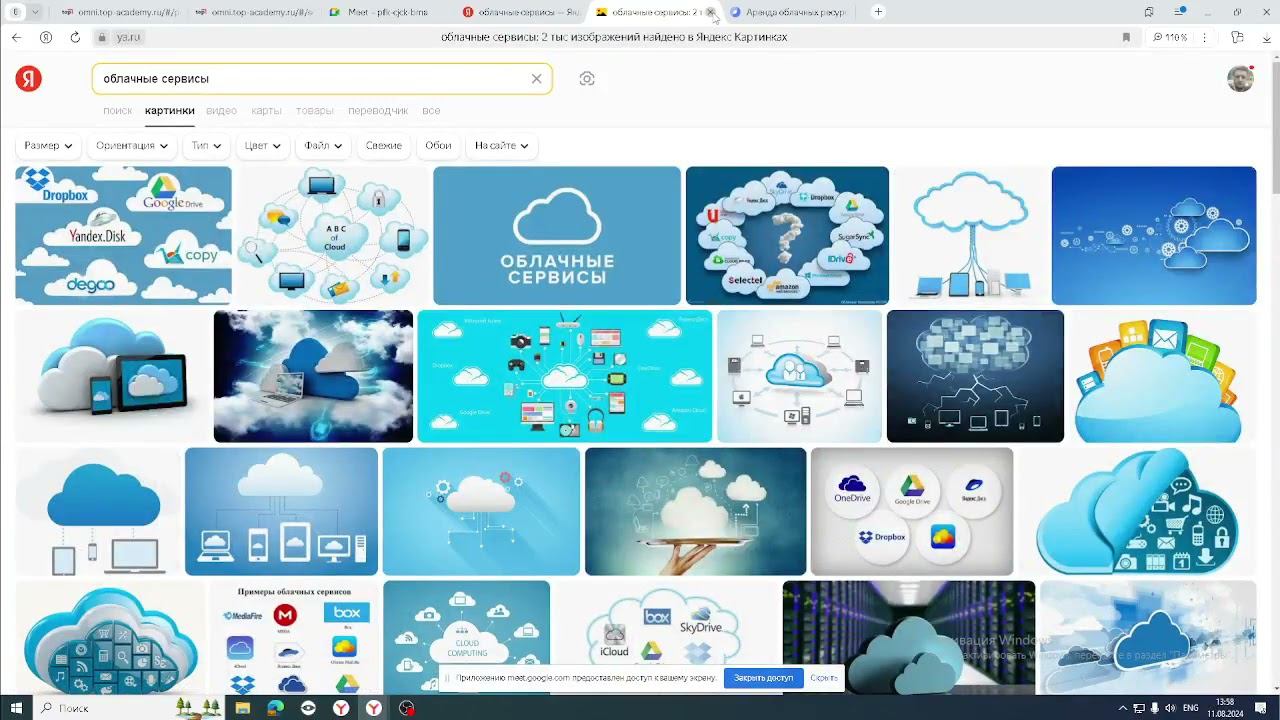The image size is (1280, 720).
Task: Open the tab list dropdown arrow
Action: pos(35,12)
